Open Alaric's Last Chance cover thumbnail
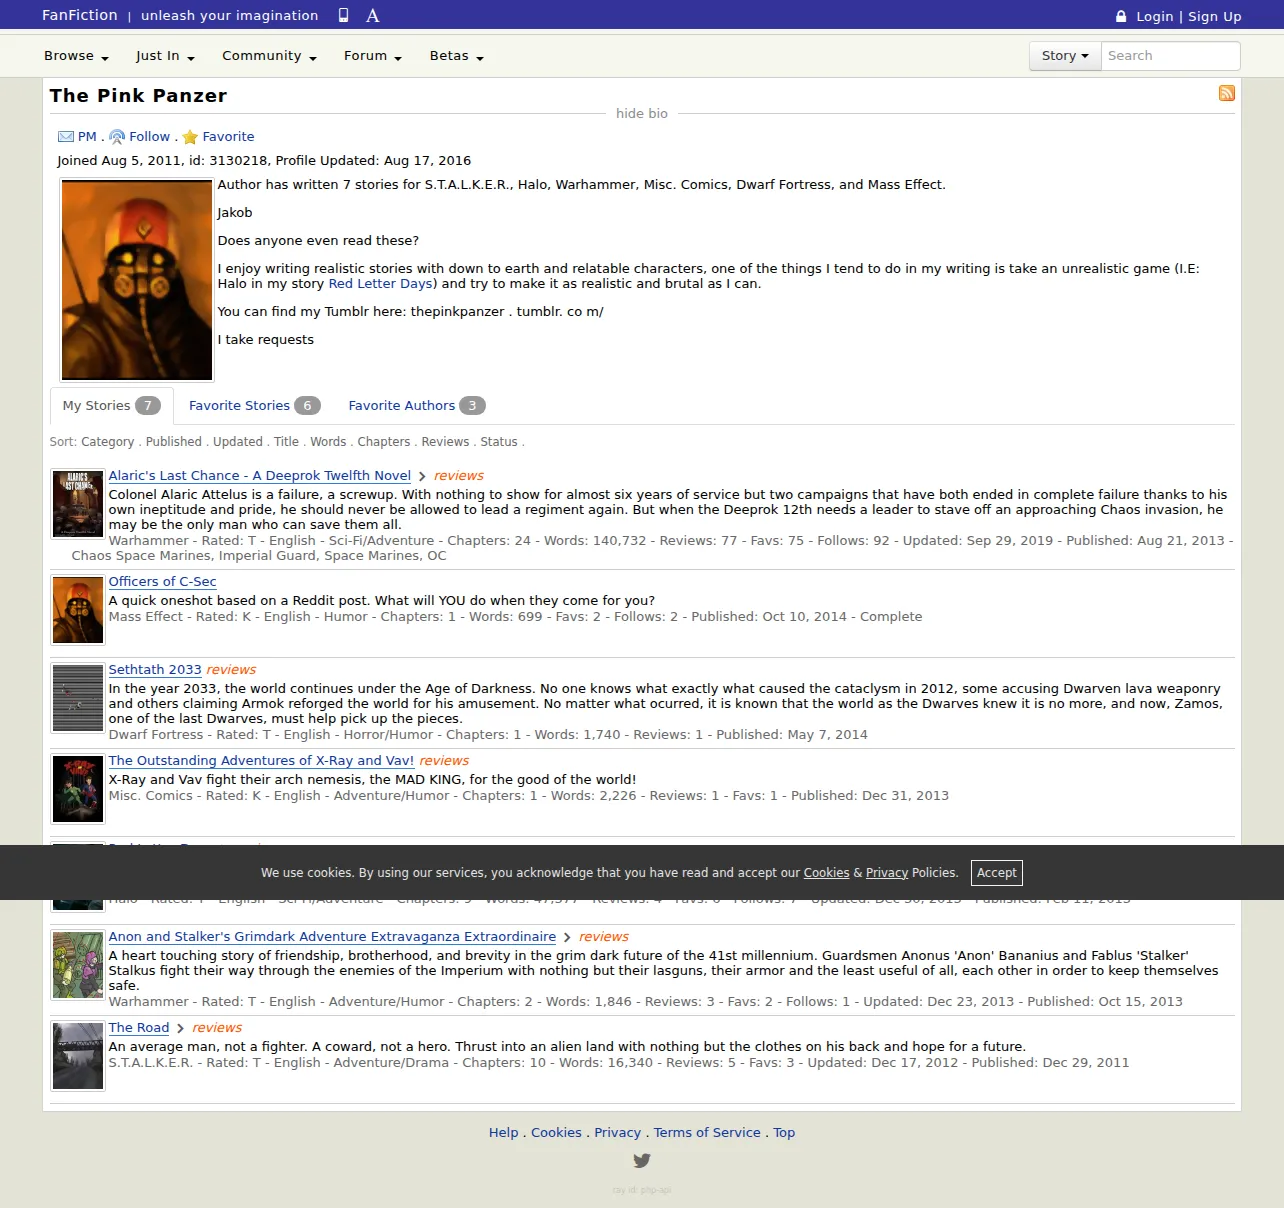This screenshot has height=1208, width=1284. point(78,504)
